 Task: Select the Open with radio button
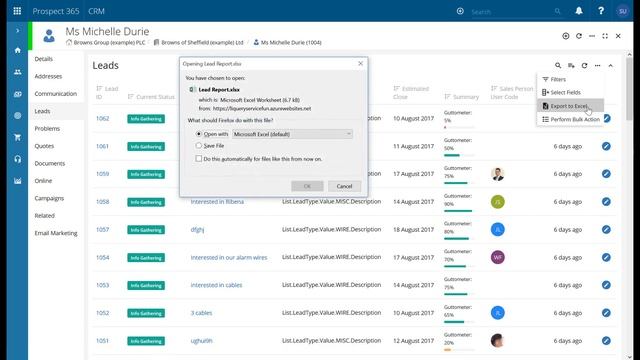pyautogui.click(x=199, y=134)
